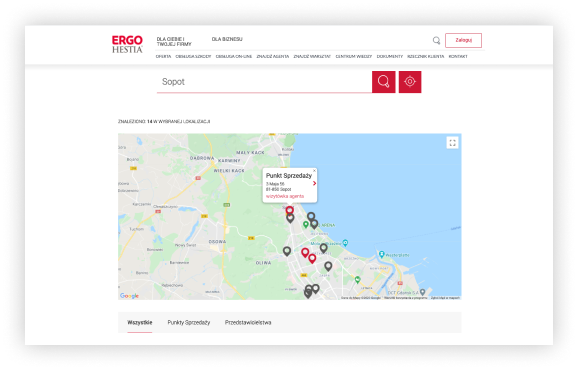Click the red search button beside Sopot field
Screen dimensions: 578x370
click(383, 82)
